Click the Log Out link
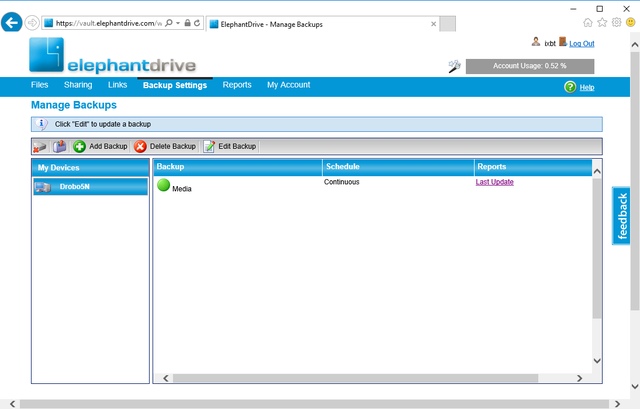 pyautogui.click(x=582, y=44)
